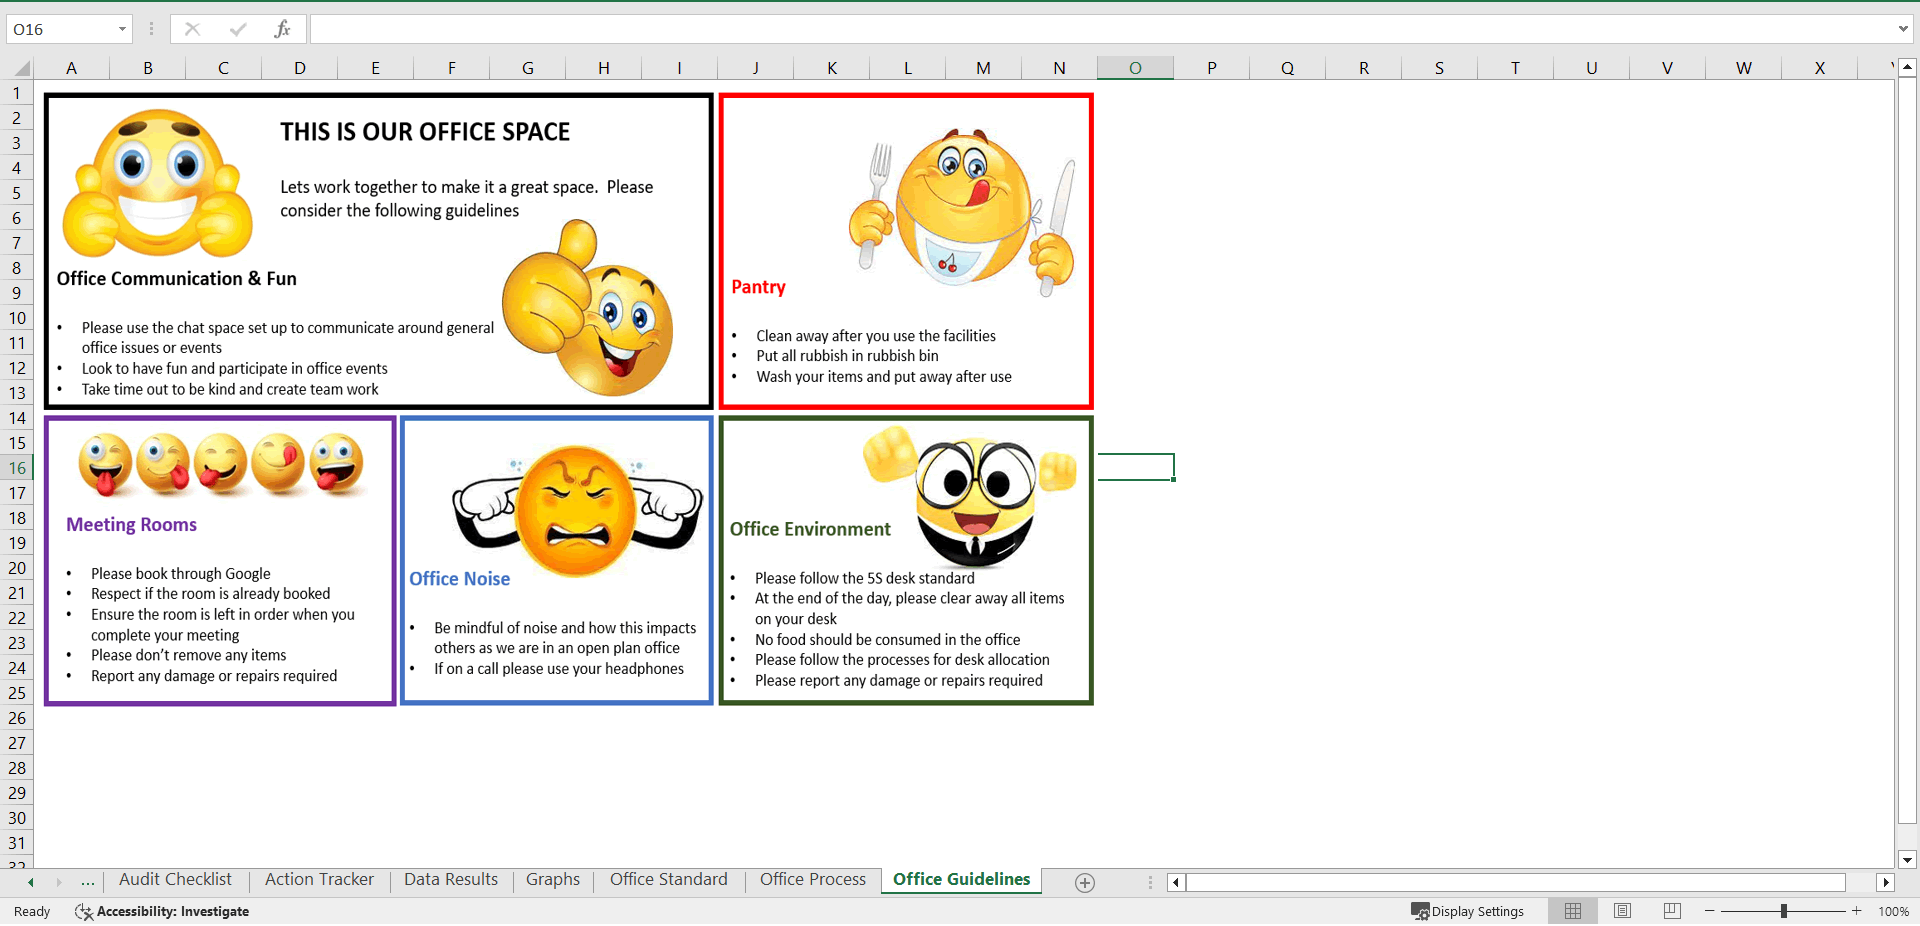
Task: Add a new sheet with plus icon
Action: coord(1085,882)
